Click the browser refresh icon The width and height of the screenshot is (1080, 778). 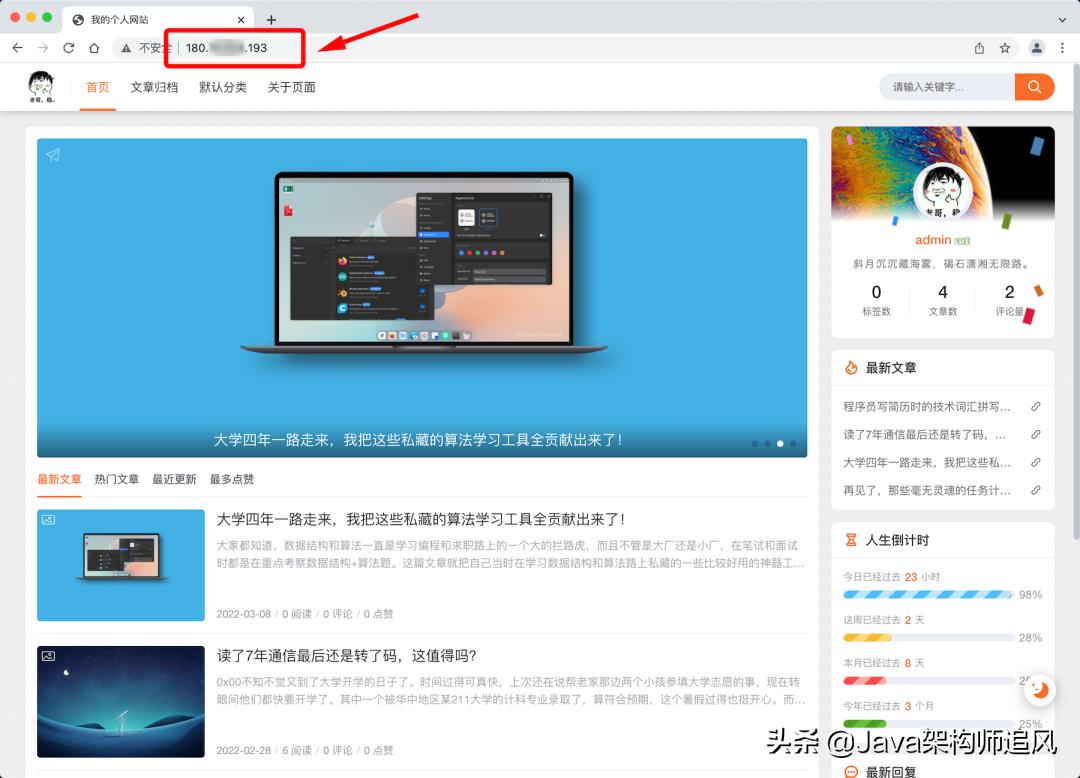click(68, 47)
